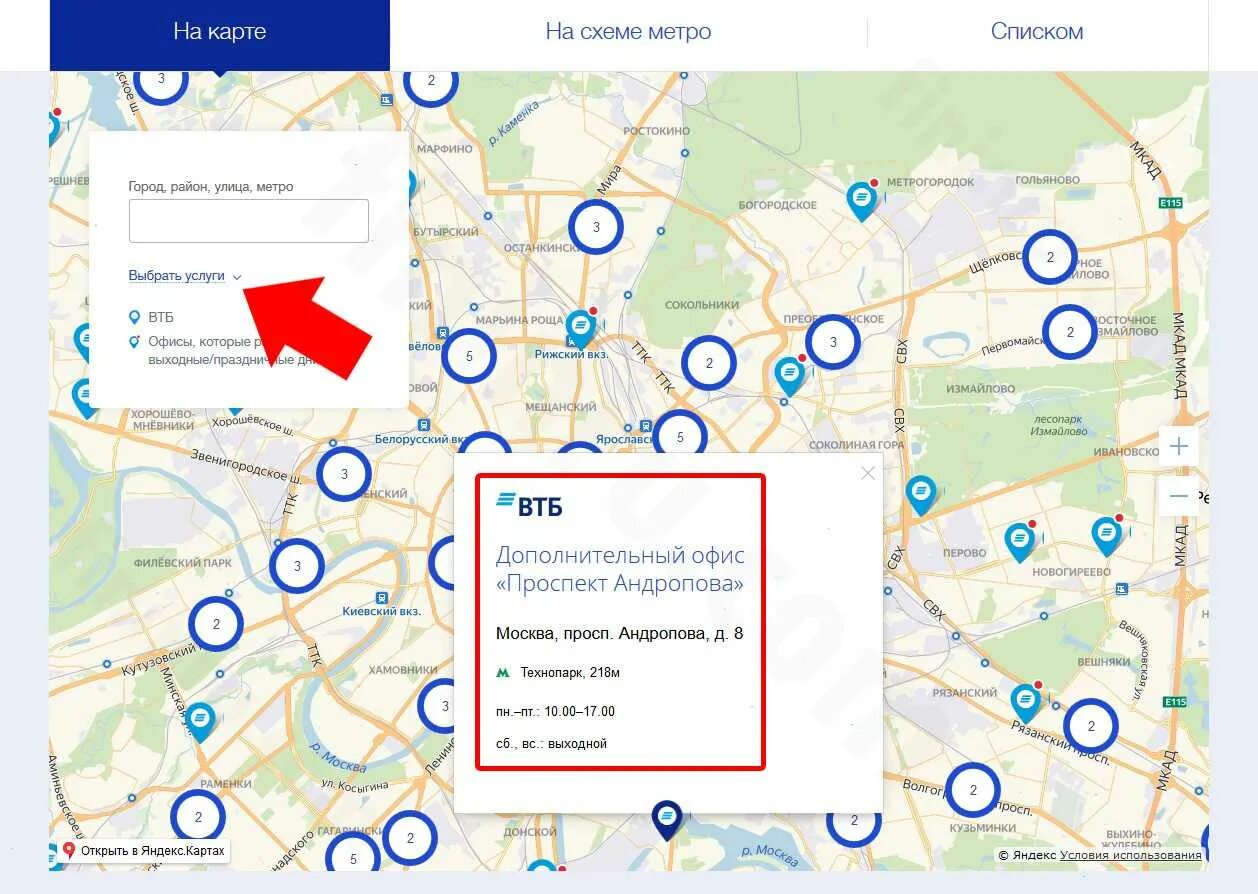Select the VTB pin below Преображенское label
The image size is (1258, 894).
pyautogui.click(x=790, y=375)
